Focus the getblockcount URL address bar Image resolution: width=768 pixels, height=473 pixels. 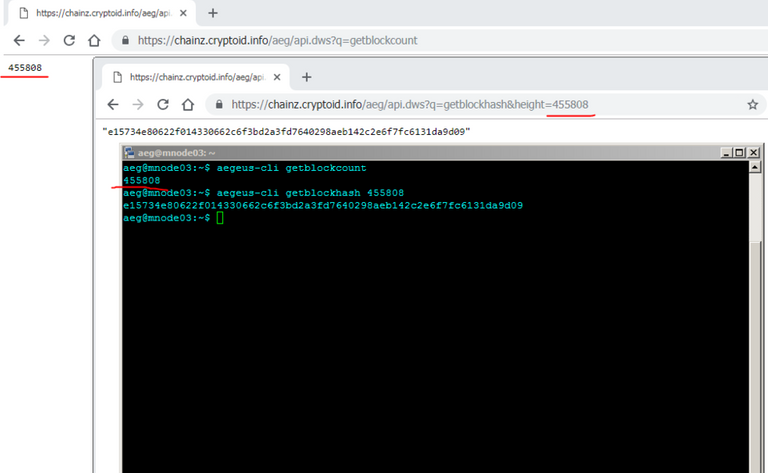pyautogui.click(x=441, y=40)
